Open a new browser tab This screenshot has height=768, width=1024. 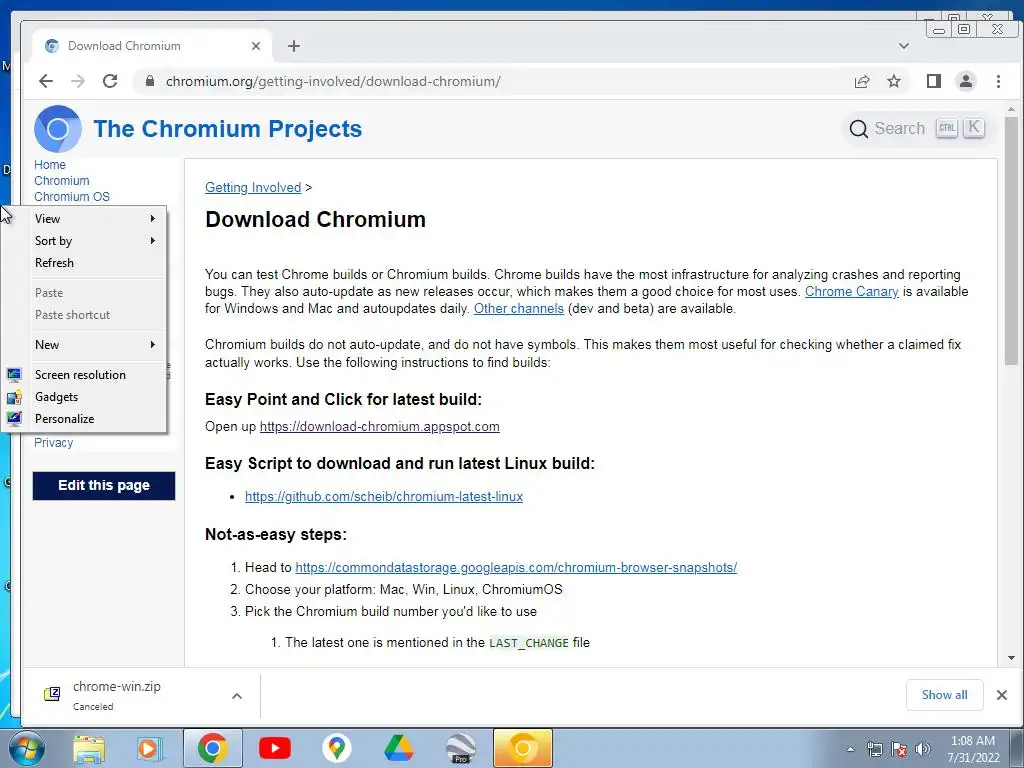294,46
